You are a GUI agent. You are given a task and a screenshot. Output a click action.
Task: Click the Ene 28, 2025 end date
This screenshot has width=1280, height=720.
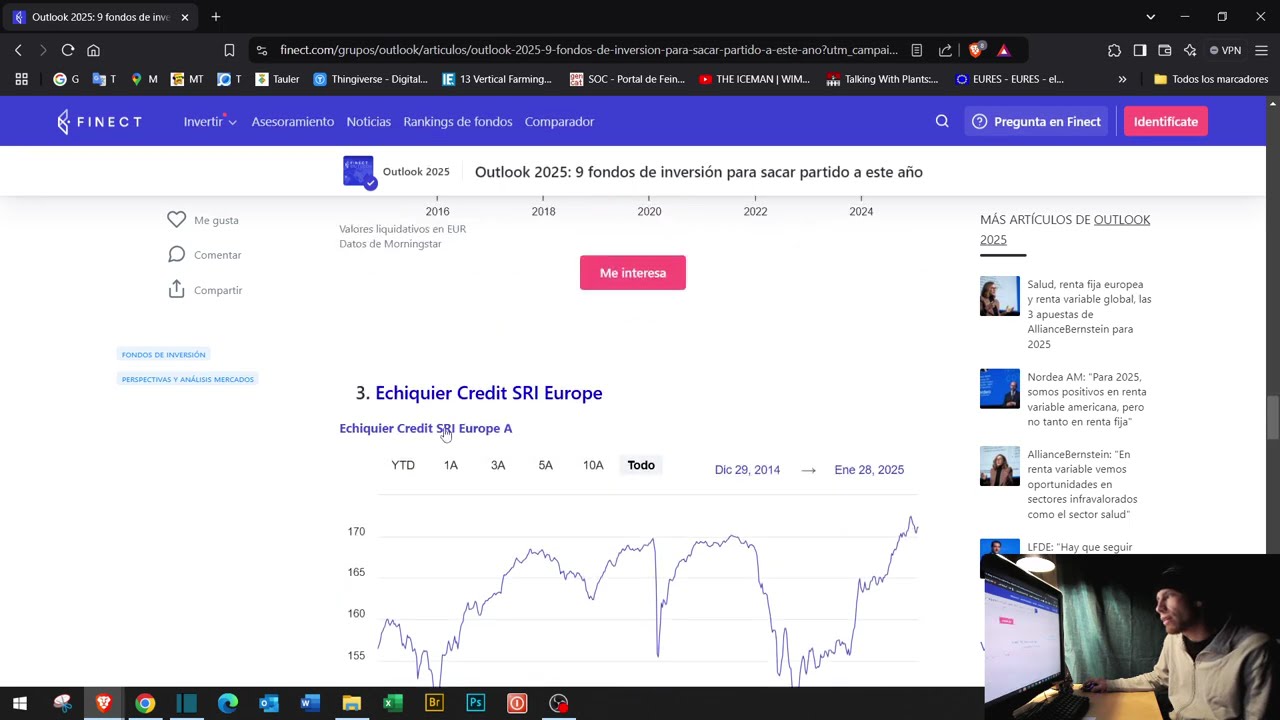[869, 470]
